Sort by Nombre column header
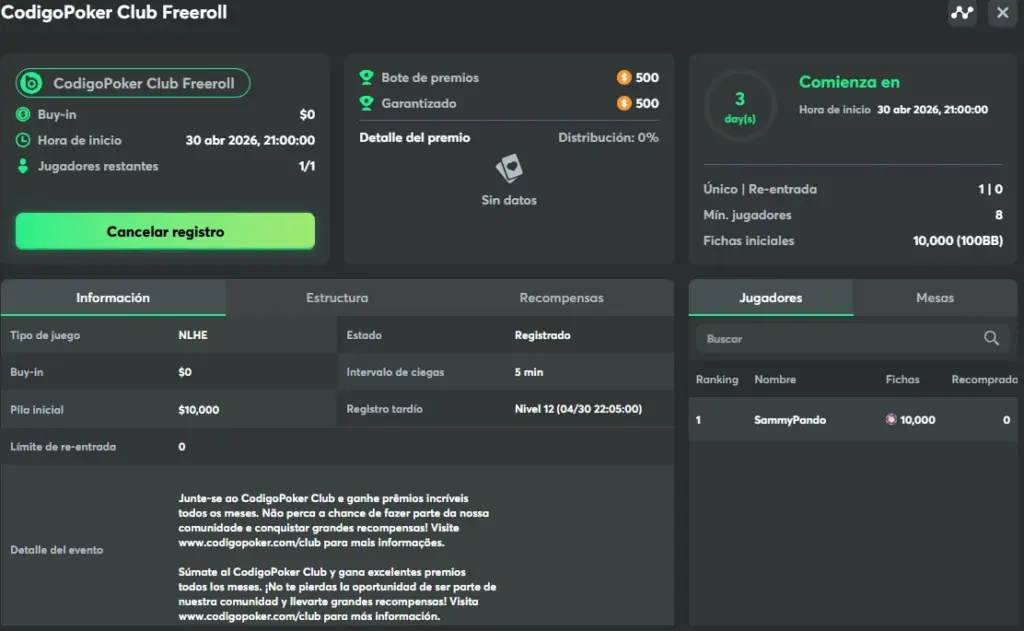The width and height of the screenshot is (1024, 631). coord(775,380)
